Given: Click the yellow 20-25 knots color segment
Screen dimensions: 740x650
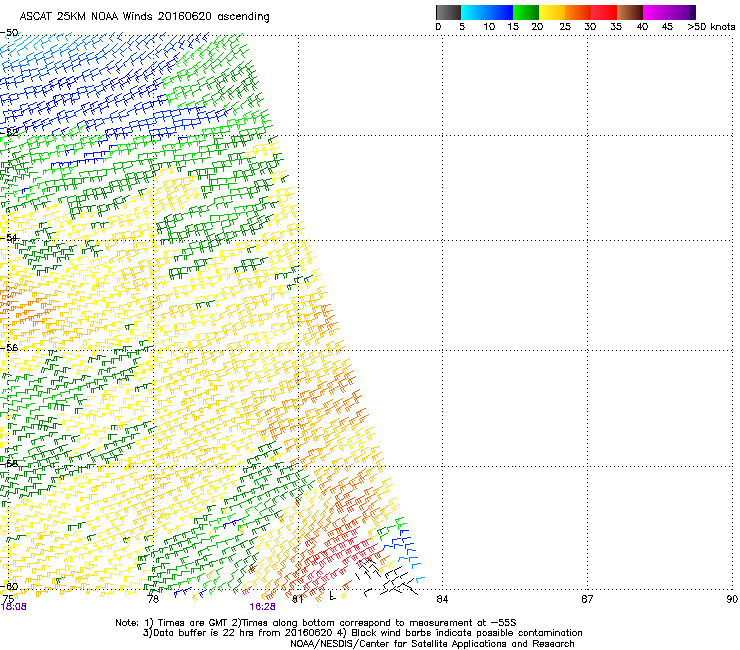Looking at the screenshot, I should (x=552, y=12).
